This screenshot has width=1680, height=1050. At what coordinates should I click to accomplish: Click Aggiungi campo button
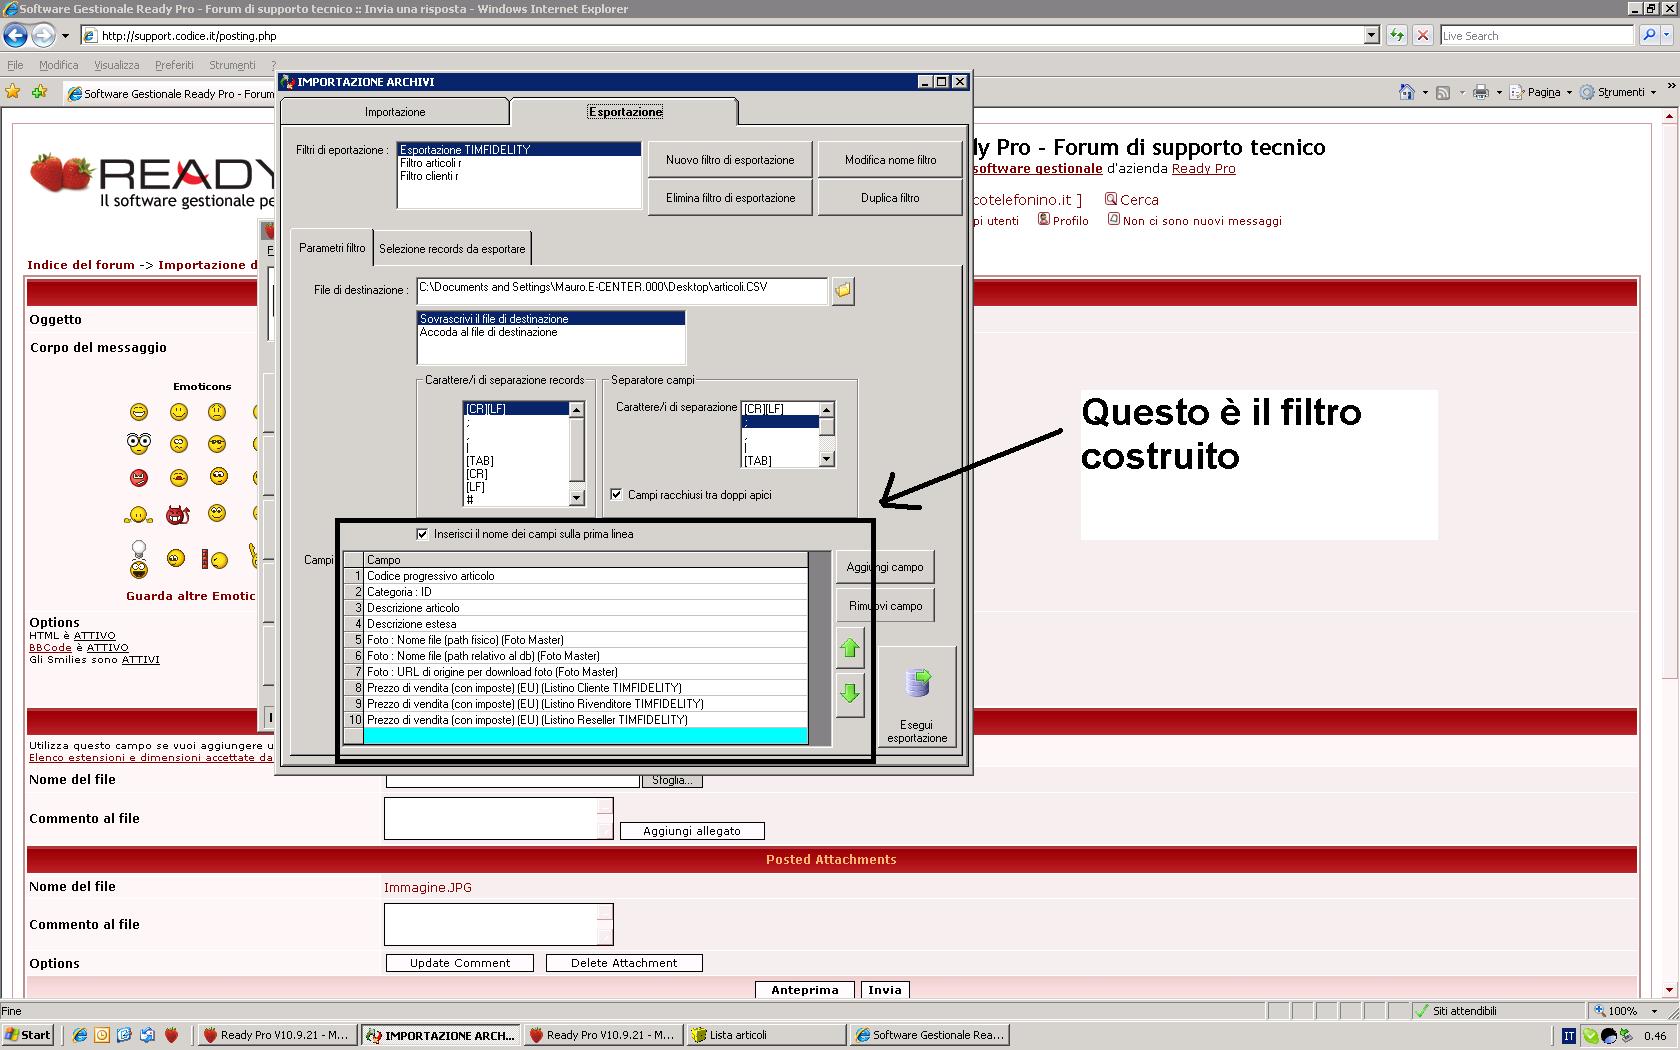[885, 567]
